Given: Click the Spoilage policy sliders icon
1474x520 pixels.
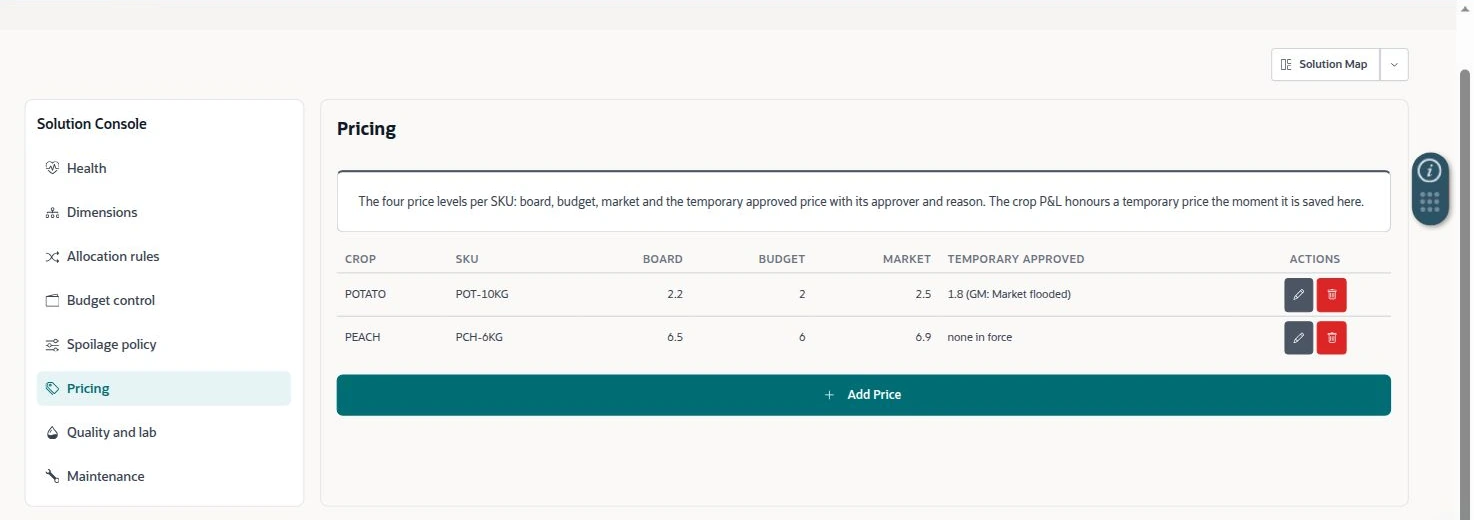Looking at the screenshot, I should [53, 344].
